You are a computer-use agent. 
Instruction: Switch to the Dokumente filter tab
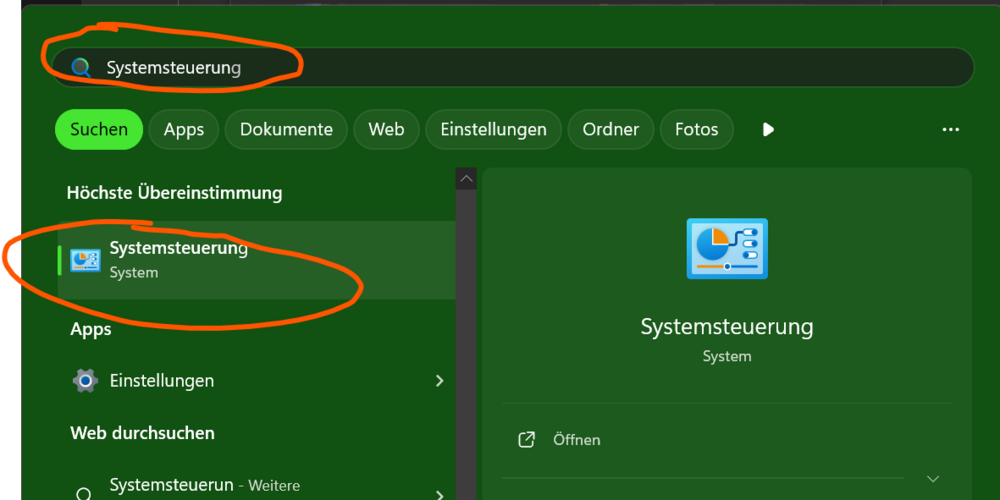[x=286, y=129]
